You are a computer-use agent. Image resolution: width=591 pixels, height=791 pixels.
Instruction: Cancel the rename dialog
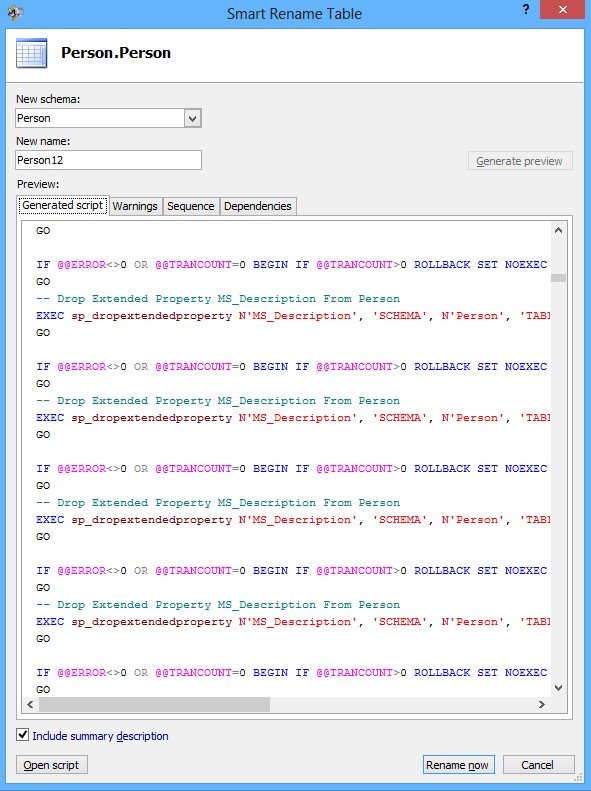pyautogui.click(x=538, y=765)
